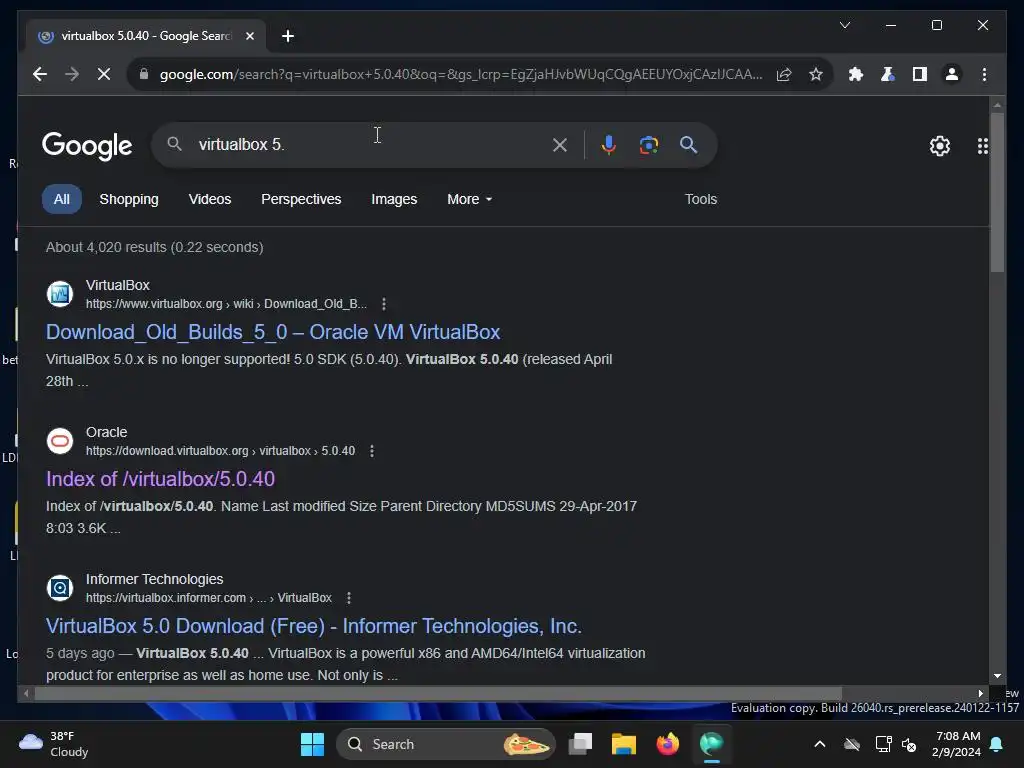Share this page from address bar

[x=784, y=74]
